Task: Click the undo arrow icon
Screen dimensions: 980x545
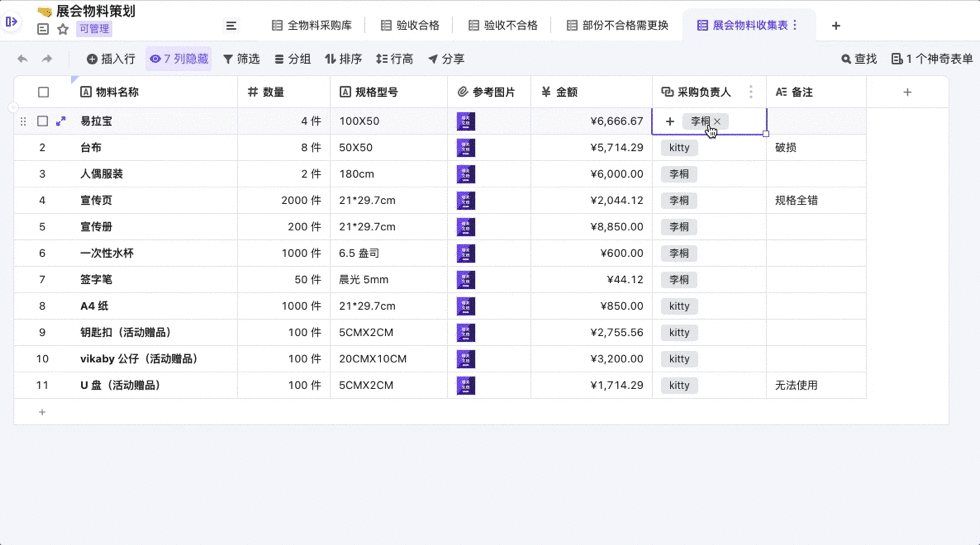Action: [x=23, y=59]
